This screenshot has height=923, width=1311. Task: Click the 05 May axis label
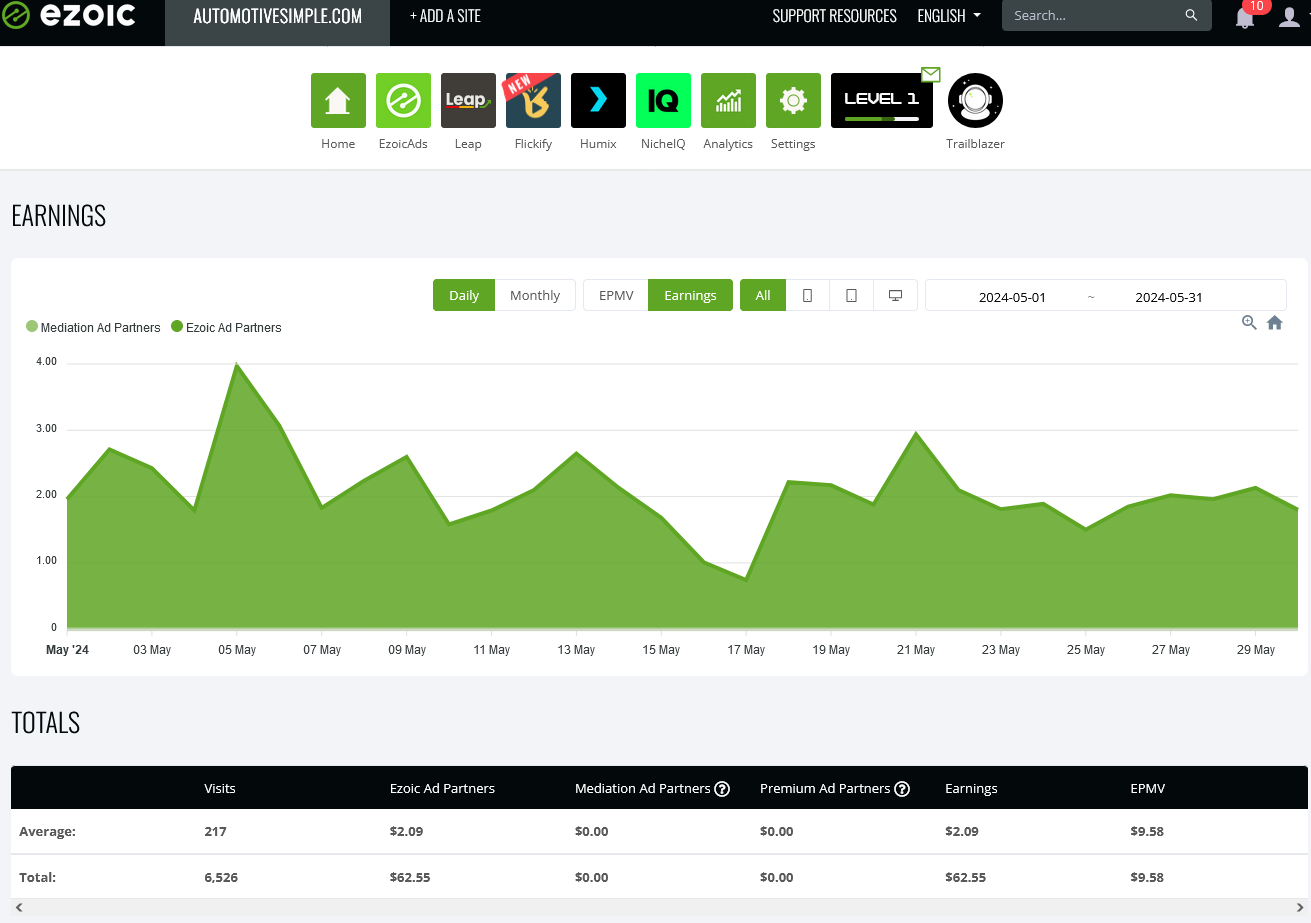[237, 650]
